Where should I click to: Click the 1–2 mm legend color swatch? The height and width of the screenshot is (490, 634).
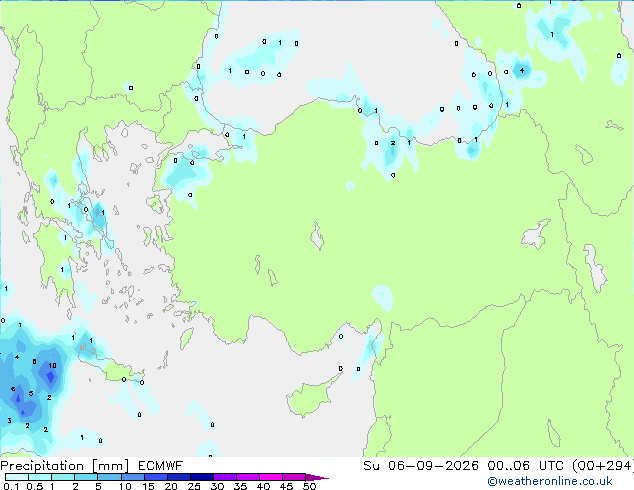coord(63,477)
